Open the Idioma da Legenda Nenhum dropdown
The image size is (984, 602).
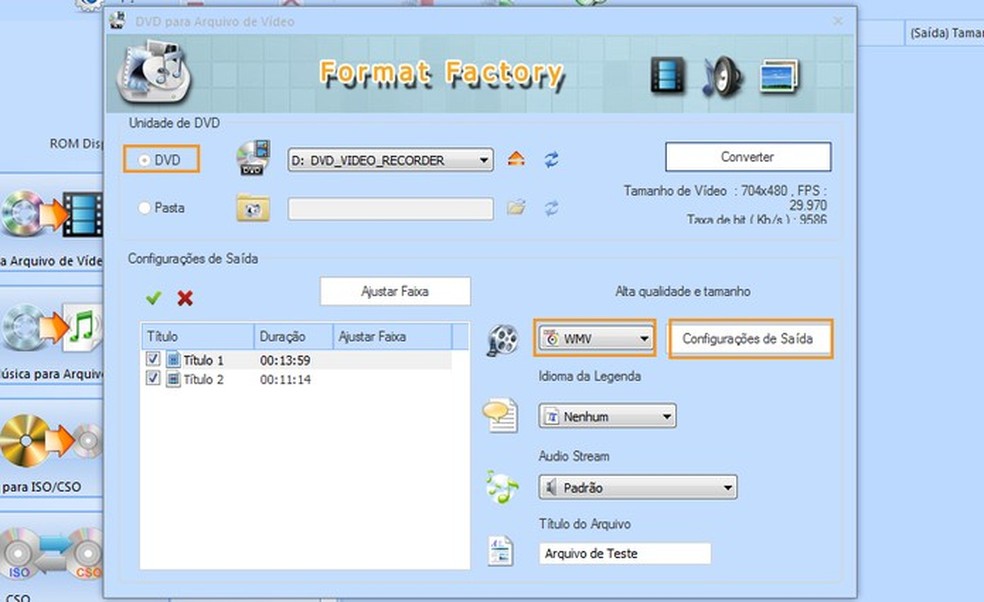[x=607, y=416]
